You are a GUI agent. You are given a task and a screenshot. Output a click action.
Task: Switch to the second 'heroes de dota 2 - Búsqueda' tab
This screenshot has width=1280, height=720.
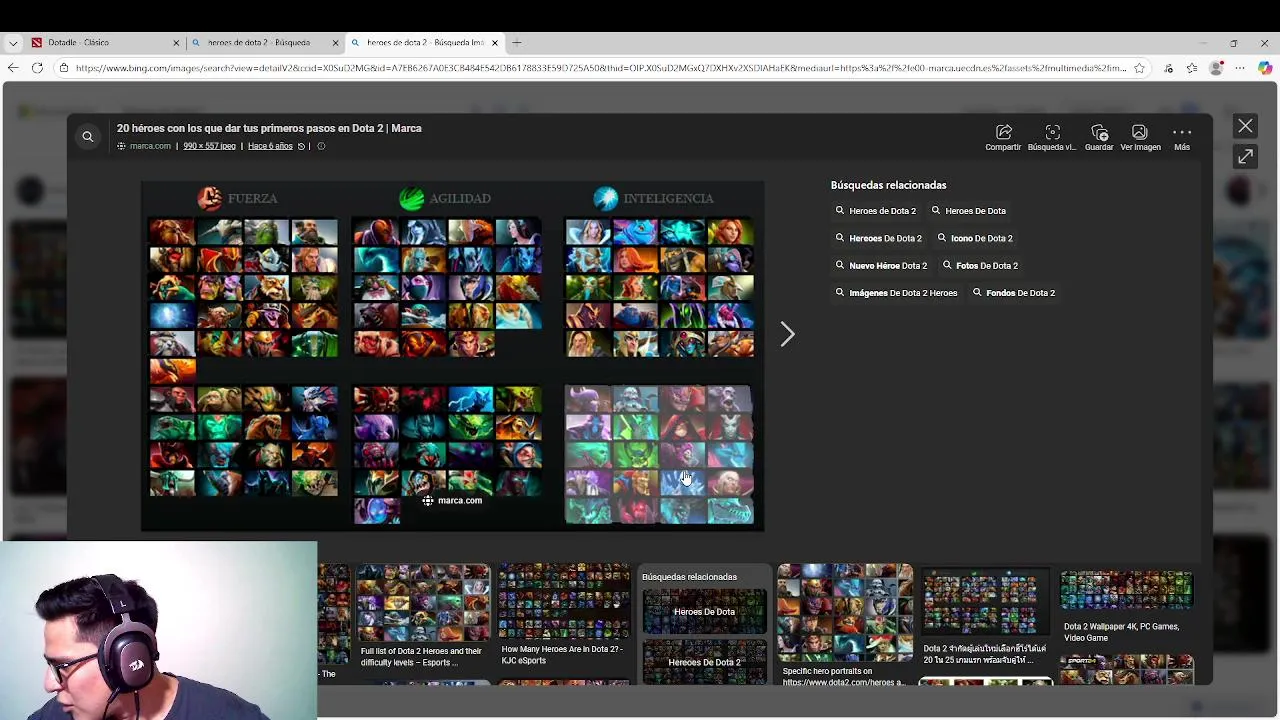click(x=265, y=43)
